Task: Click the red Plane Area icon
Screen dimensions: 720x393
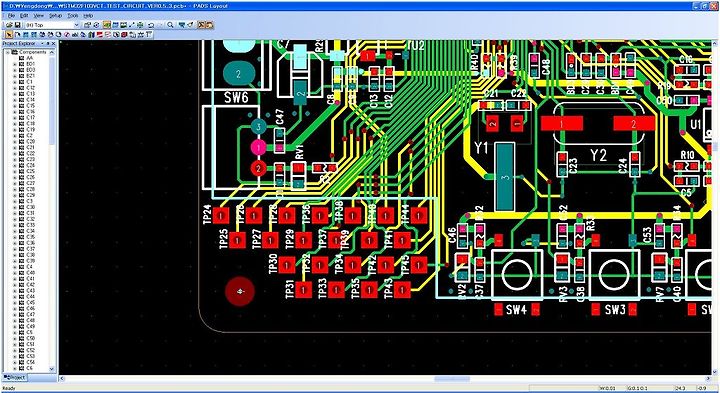Action: 100,34
